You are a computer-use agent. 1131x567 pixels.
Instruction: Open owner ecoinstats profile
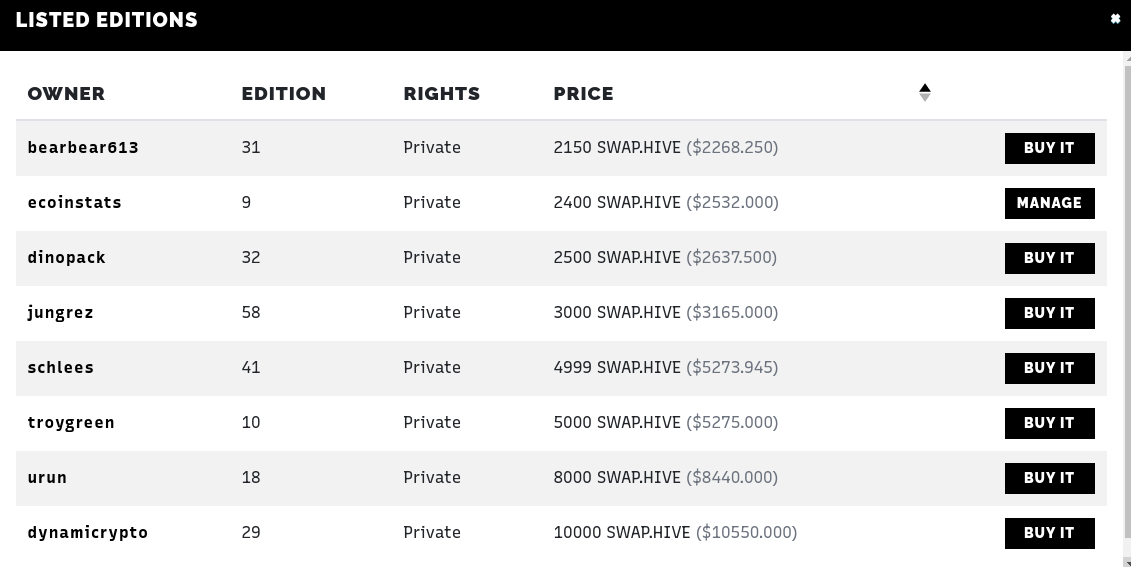(x=74, y=202)
